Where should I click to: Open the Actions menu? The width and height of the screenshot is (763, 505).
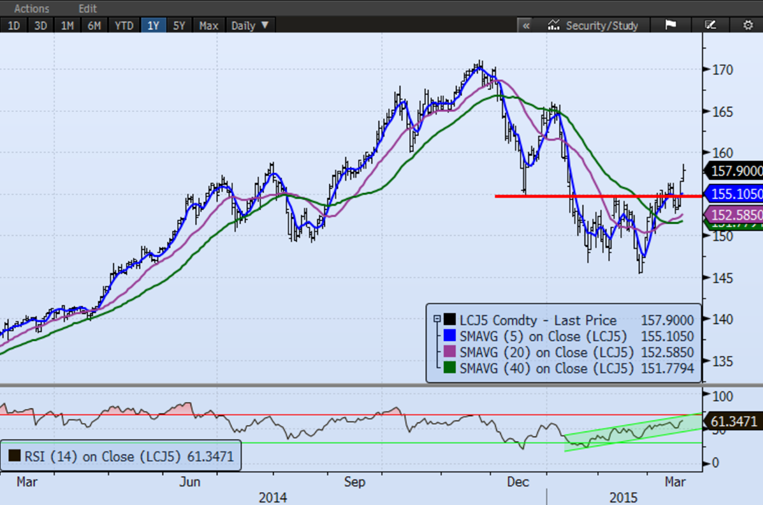point(31,8)
